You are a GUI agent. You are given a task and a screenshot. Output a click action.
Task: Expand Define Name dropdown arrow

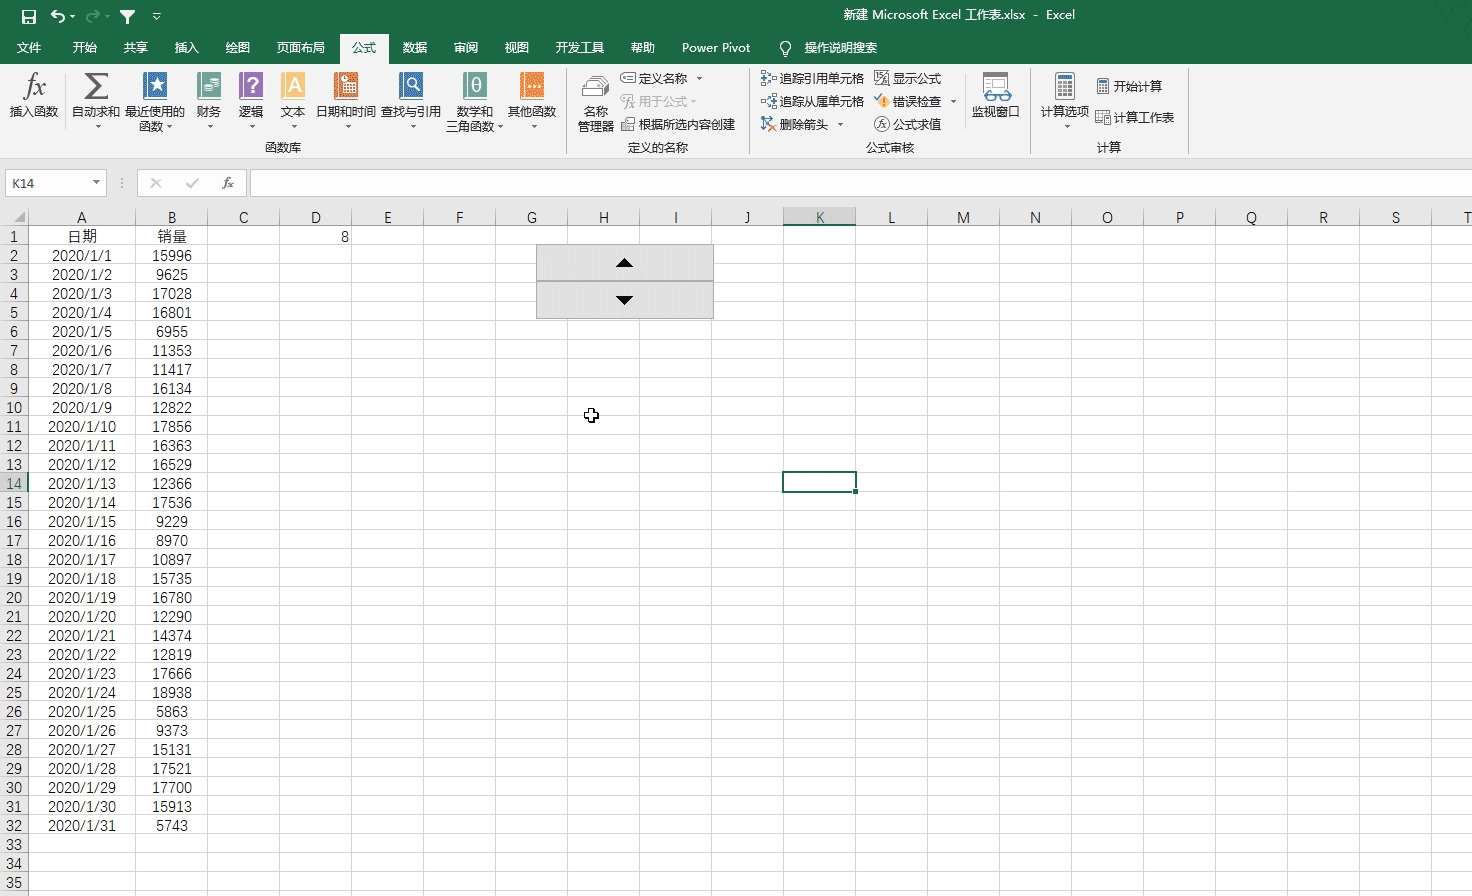[x=699, y=78]
